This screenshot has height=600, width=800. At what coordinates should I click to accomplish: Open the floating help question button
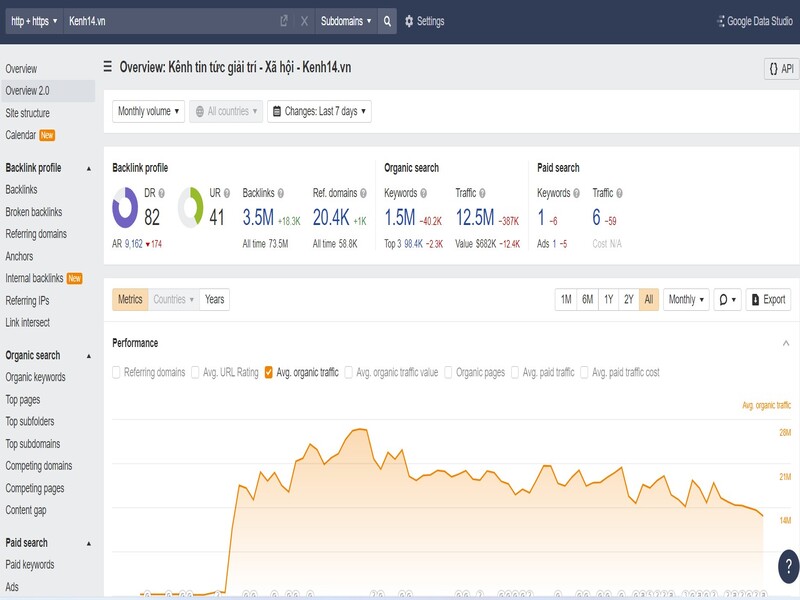[x=788, y=566]
